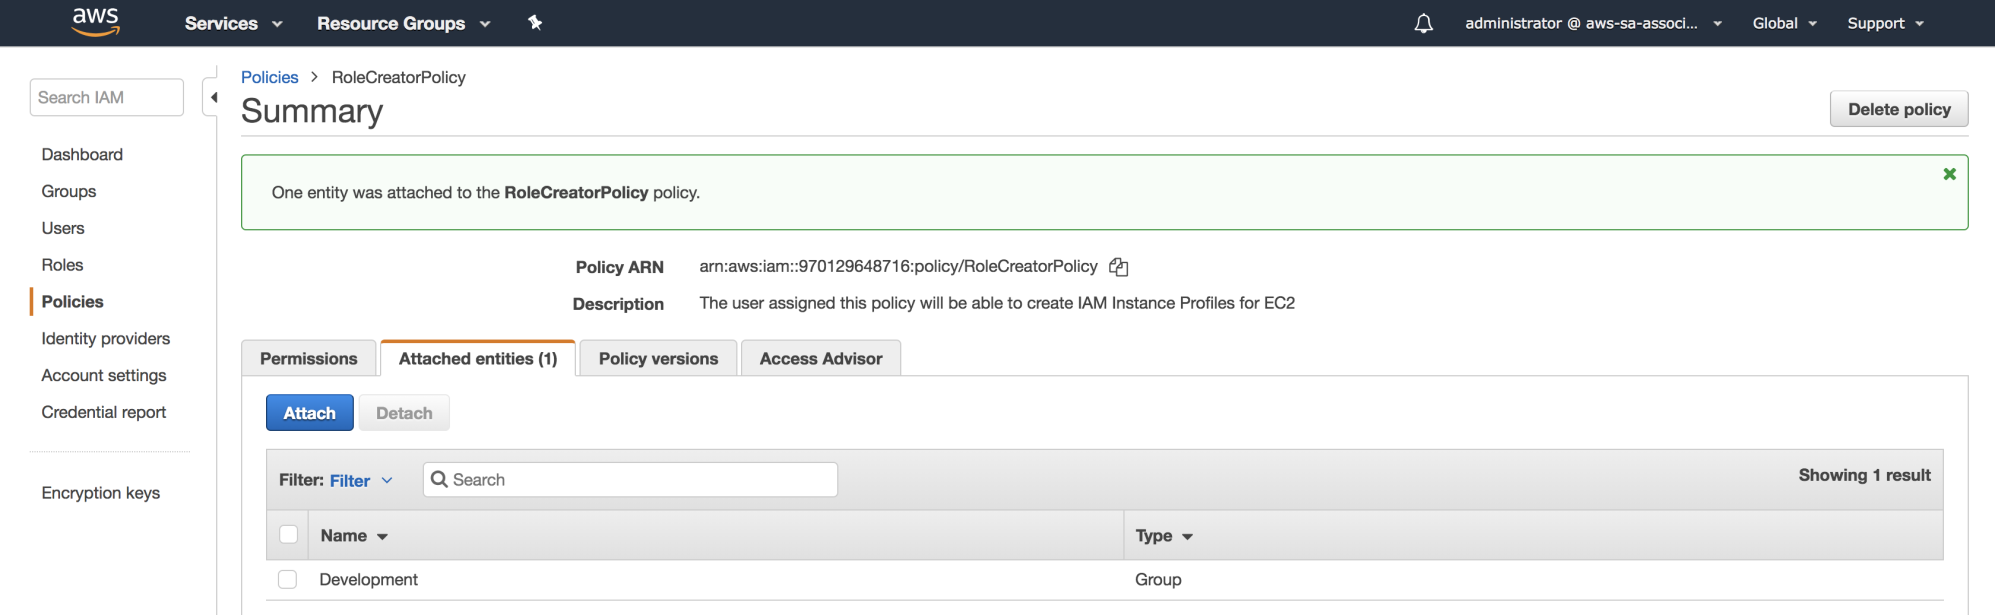
Task: Switch to the Permissions tab
Action: (x=308, y=358)
